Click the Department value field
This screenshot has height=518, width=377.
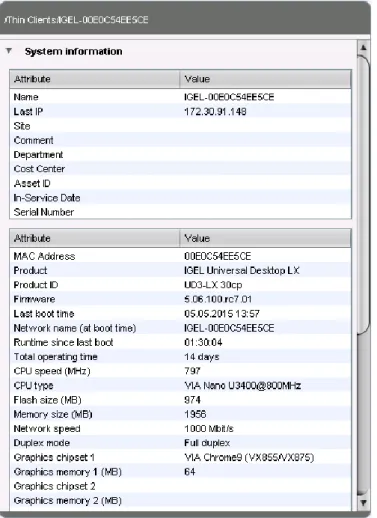265,155
